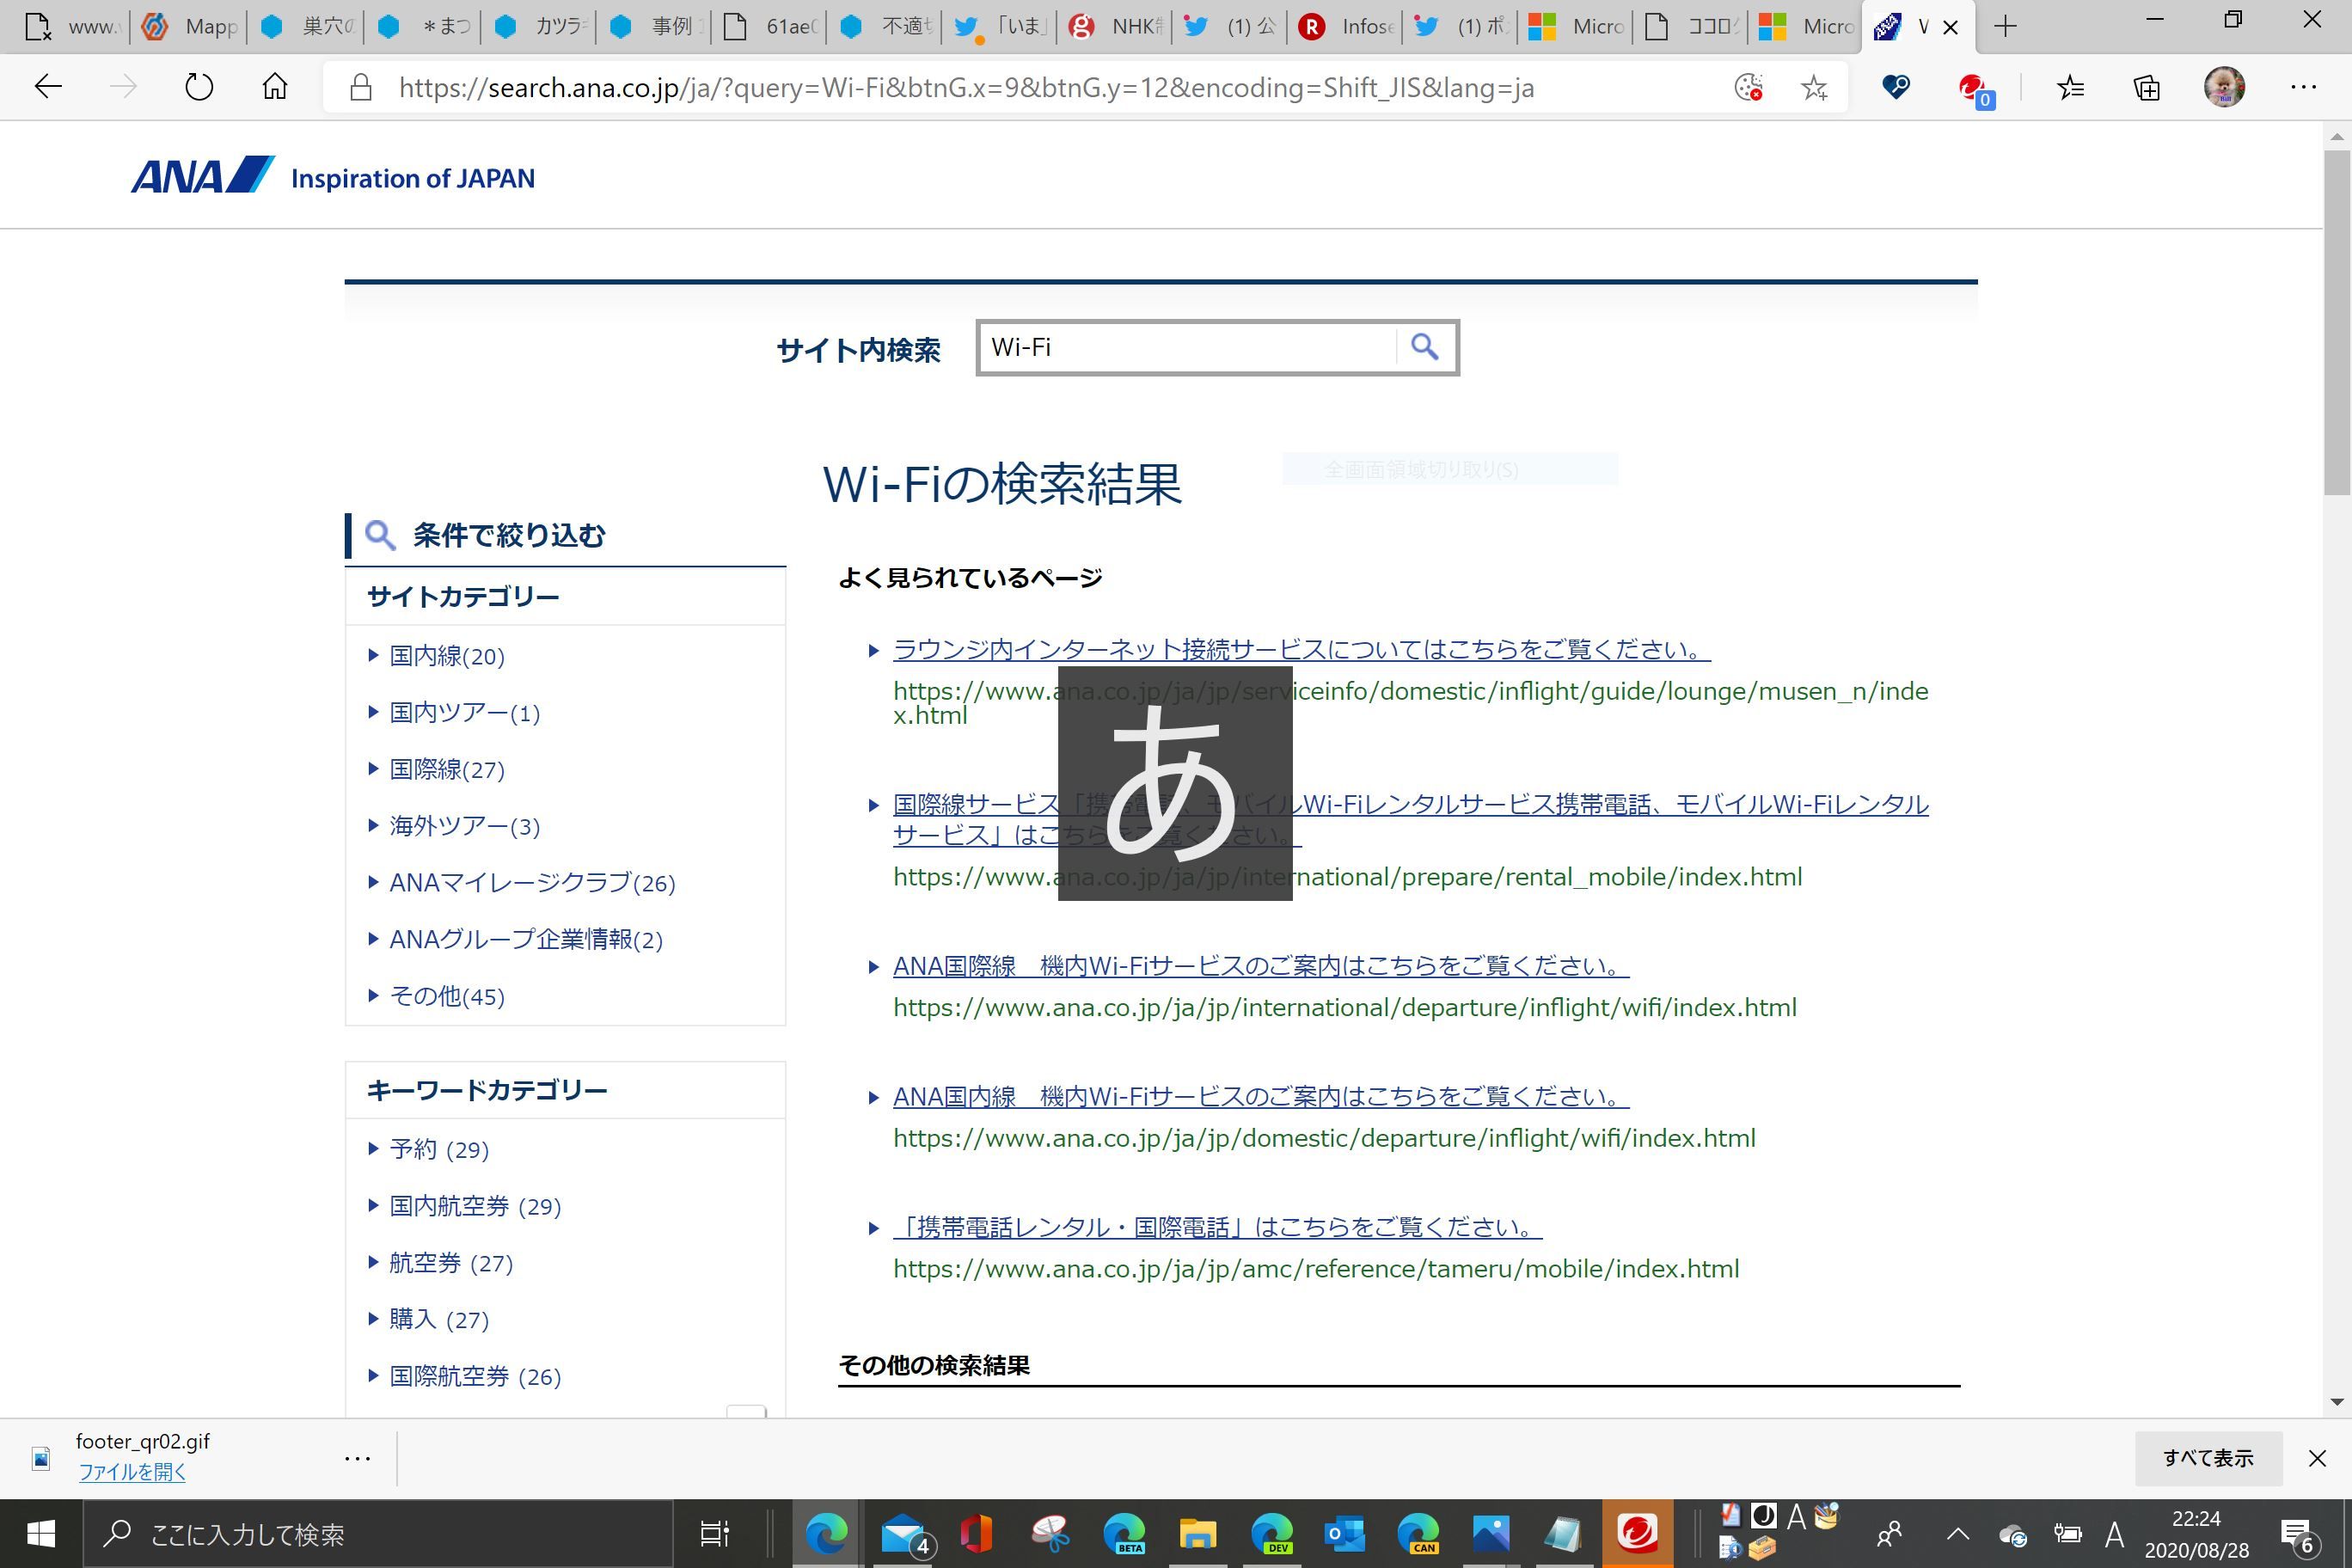Open the Windows Start menu
2352x1568 pixels.
pos(41,1533)
